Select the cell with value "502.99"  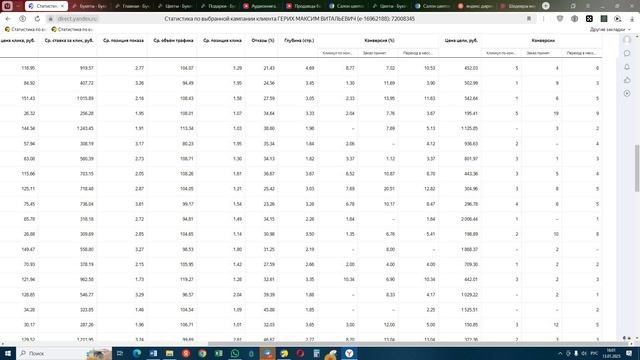471,83
